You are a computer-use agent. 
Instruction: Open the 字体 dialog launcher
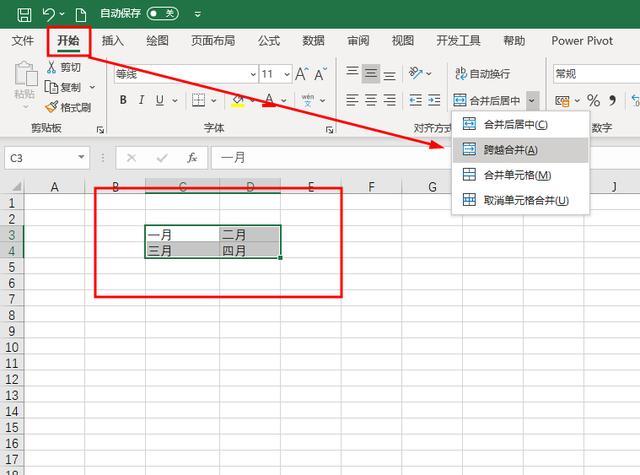click(x=329, y=130)
